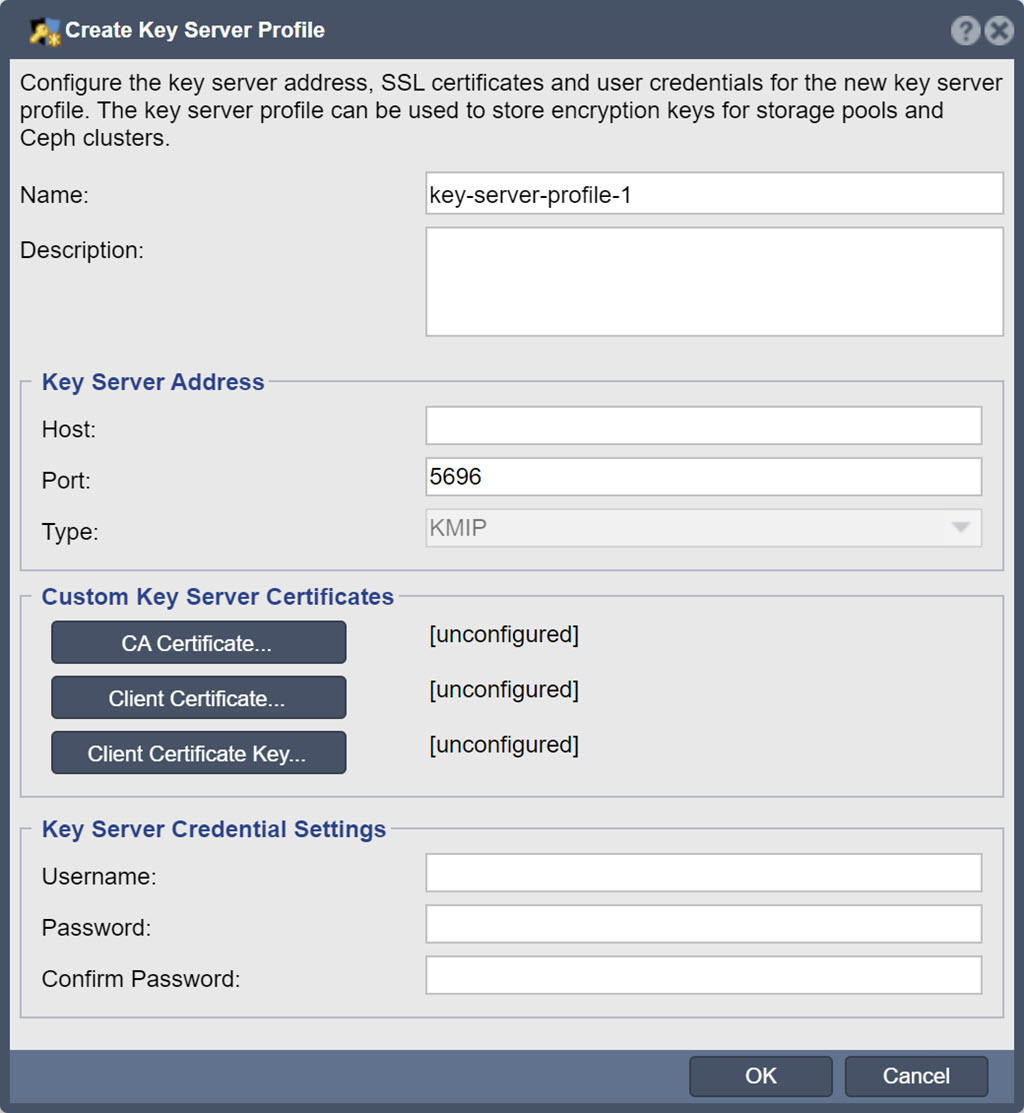Viewport: 1024px width, 1113px height.
Task: Select the Password input field
Action: coord(703,924)
